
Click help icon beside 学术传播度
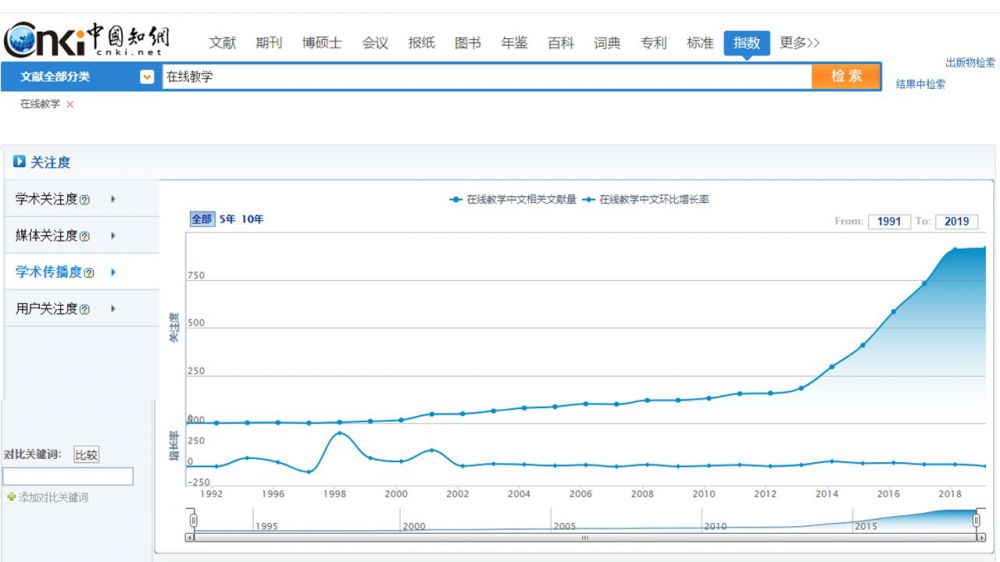coord(90,273)
